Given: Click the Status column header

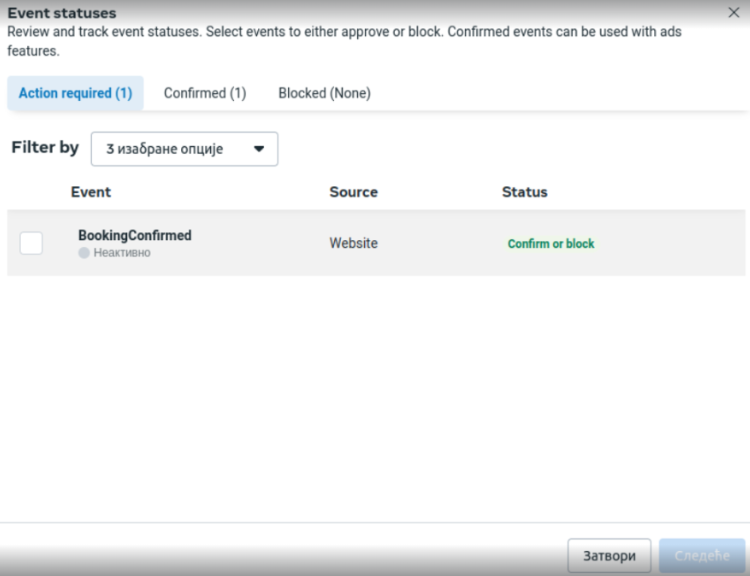Looking at the screenshot, I should point(524,192).
